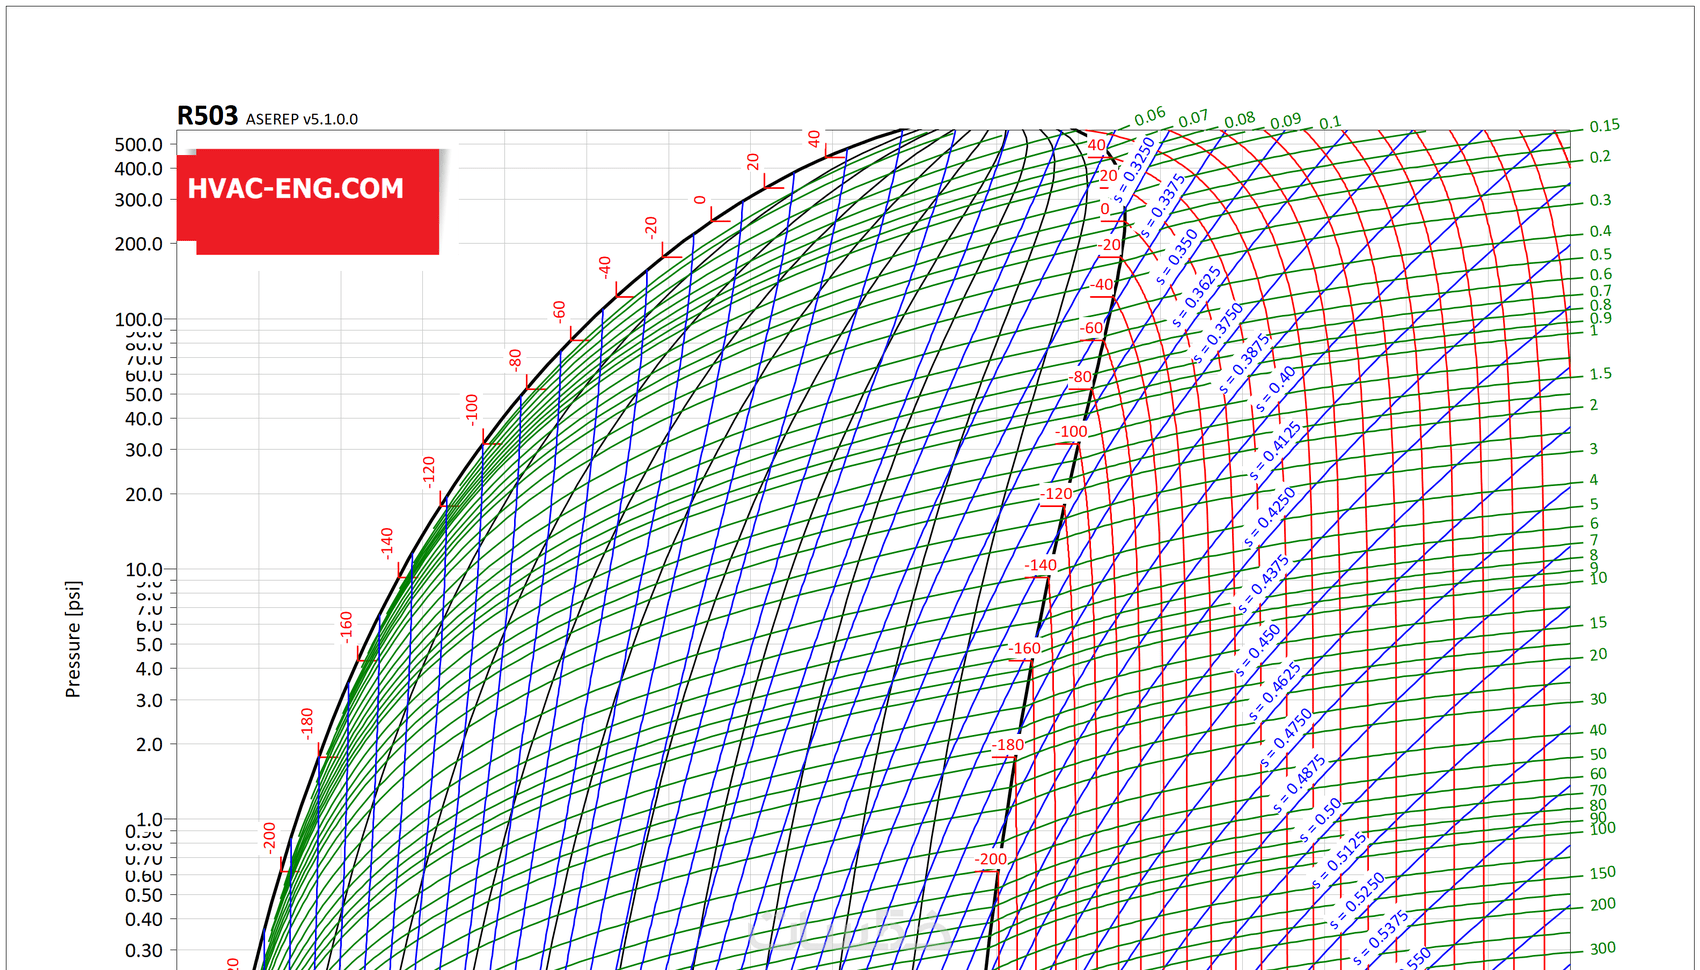Pick the 200.0 pressure axis value

[x=139, y=244]
